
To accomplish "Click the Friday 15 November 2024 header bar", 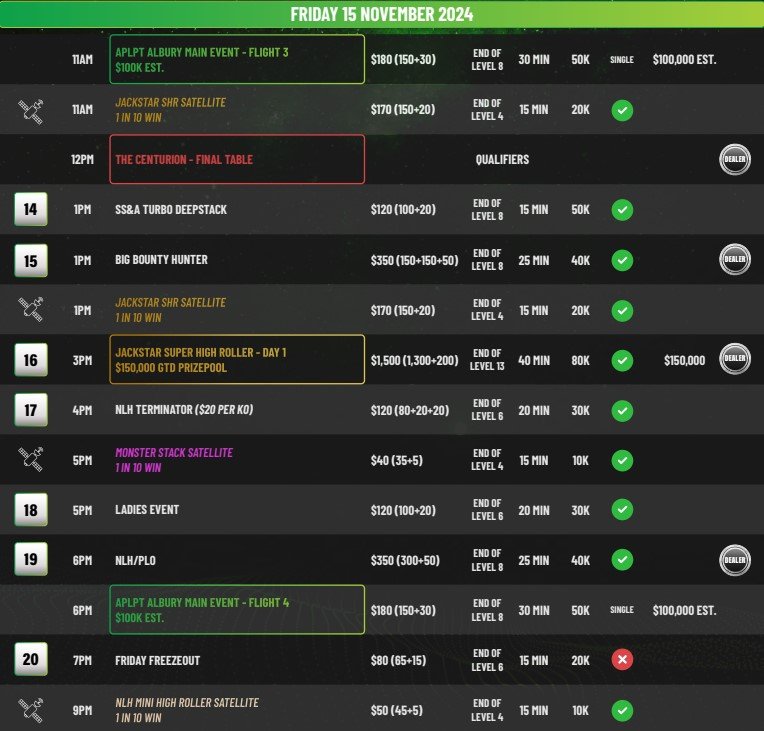I will click(x=382, y=14).
